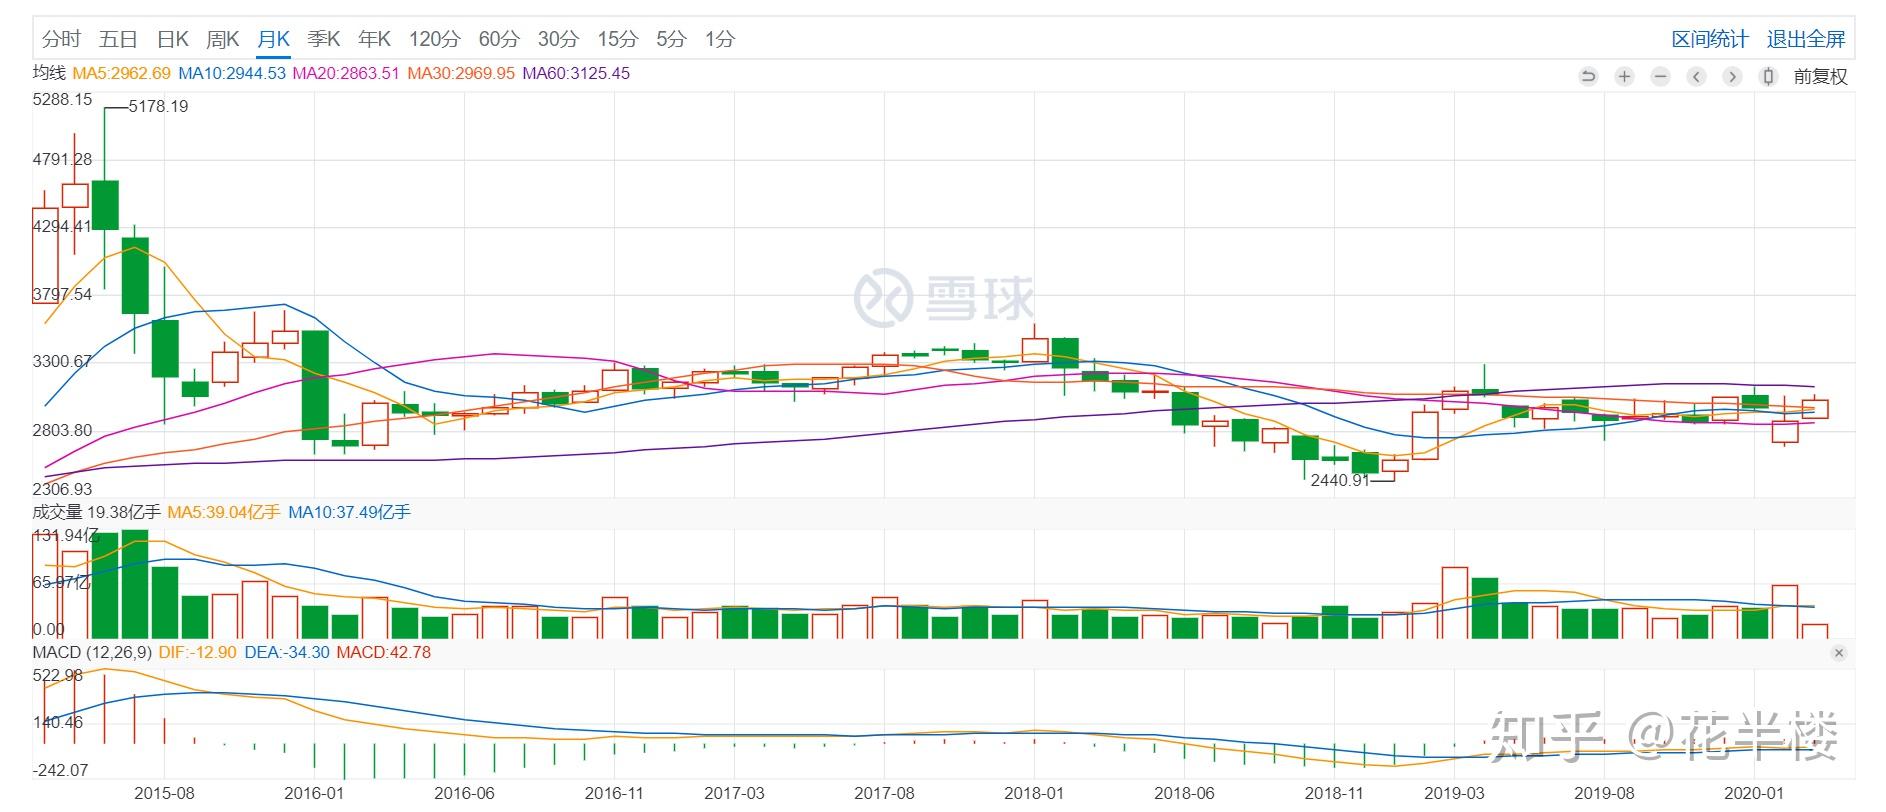Click the 2015-08 date axis label

[x=164, y=793]
